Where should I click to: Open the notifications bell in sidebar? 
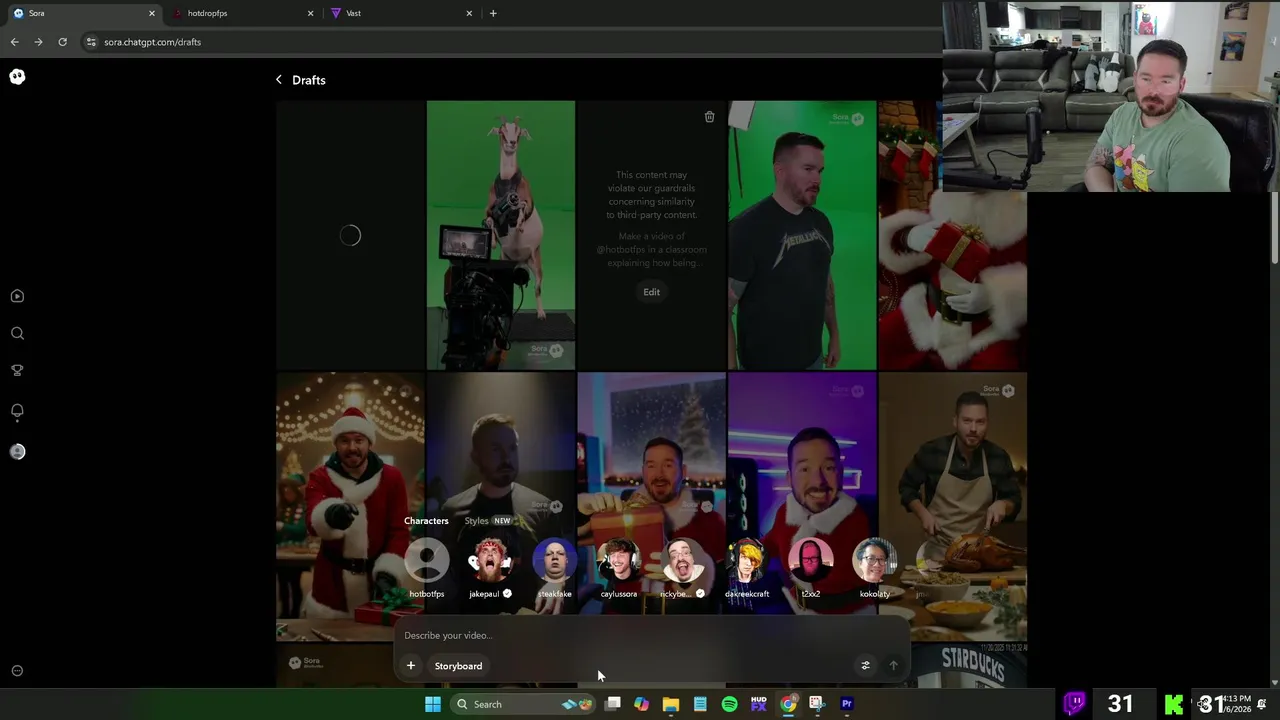point(17,411)
